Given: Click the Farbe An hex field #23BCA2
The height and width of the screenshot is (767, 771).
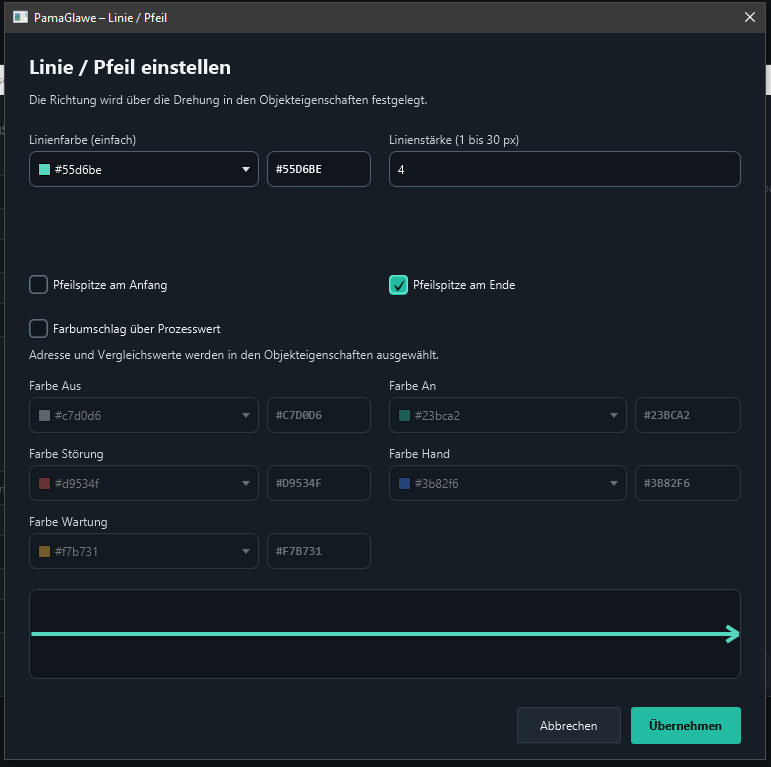Looking at the screenshot, I should (x=687, y=415).
